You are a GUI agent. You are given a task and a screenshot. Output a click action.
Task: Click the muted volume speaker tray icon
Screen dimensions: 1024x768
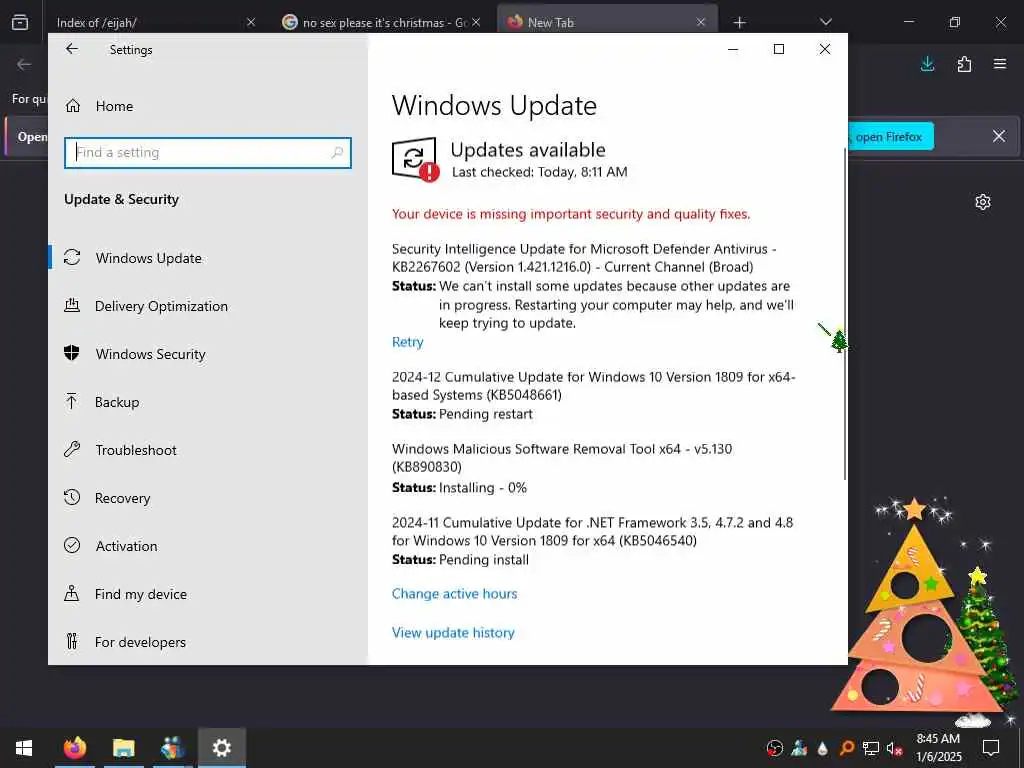pos(894,748)
